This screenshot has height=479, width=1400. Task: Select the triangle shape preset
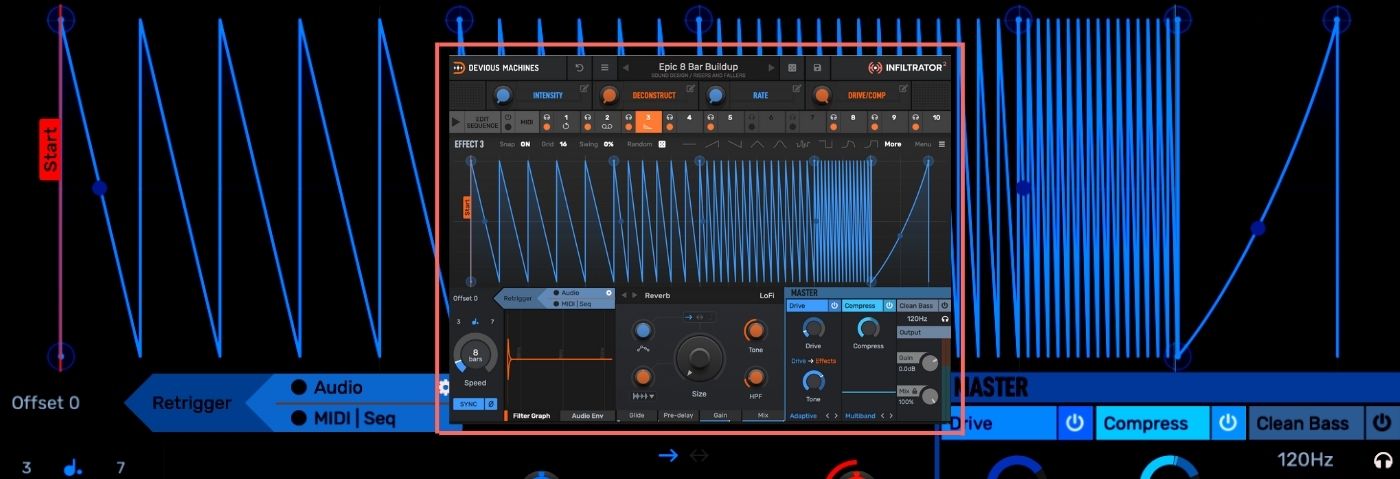(757, 144)
